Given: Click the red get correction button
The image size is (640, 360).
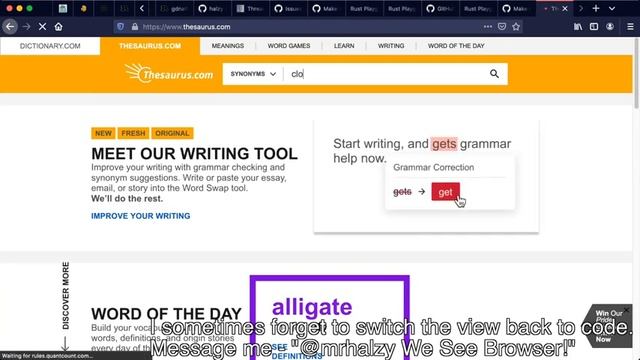Looking at the screenshot, I should [445, 192].
